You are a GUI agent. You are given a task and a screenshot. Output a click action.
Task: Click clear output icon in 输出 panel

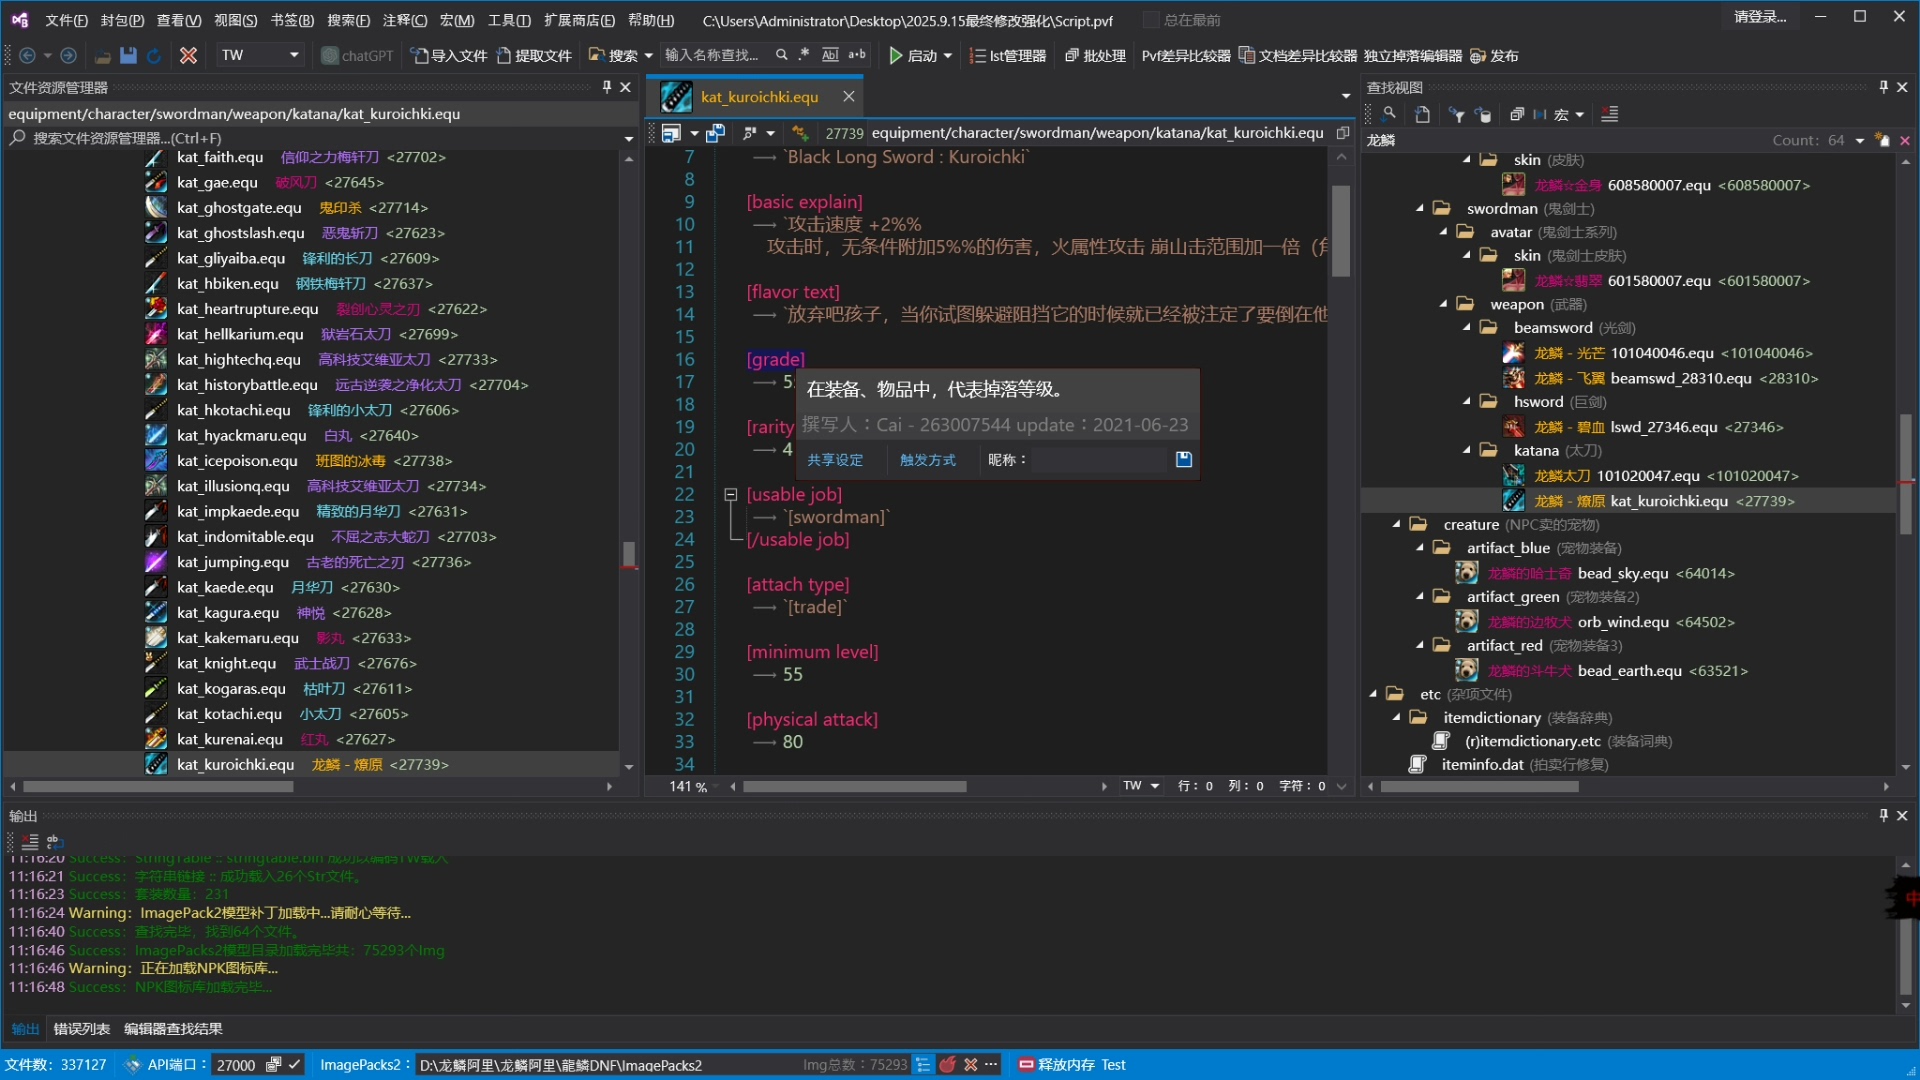[30, 842]
